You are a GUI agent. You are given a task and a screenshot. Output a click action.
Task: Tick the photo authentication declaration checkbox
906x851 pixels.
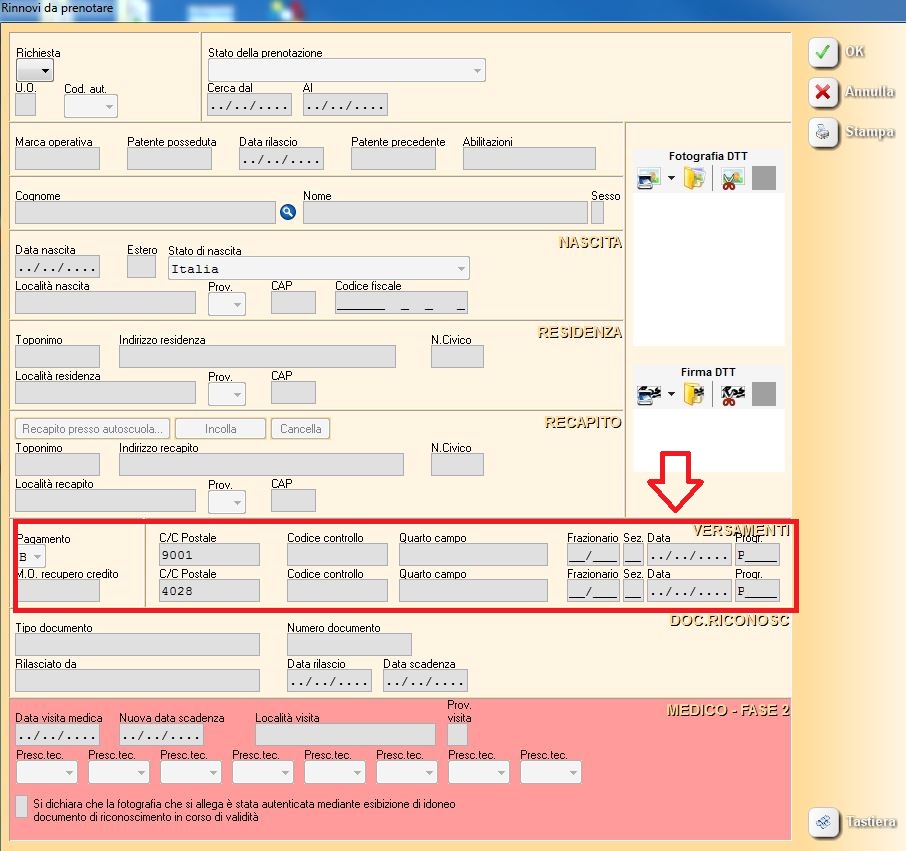23,806
